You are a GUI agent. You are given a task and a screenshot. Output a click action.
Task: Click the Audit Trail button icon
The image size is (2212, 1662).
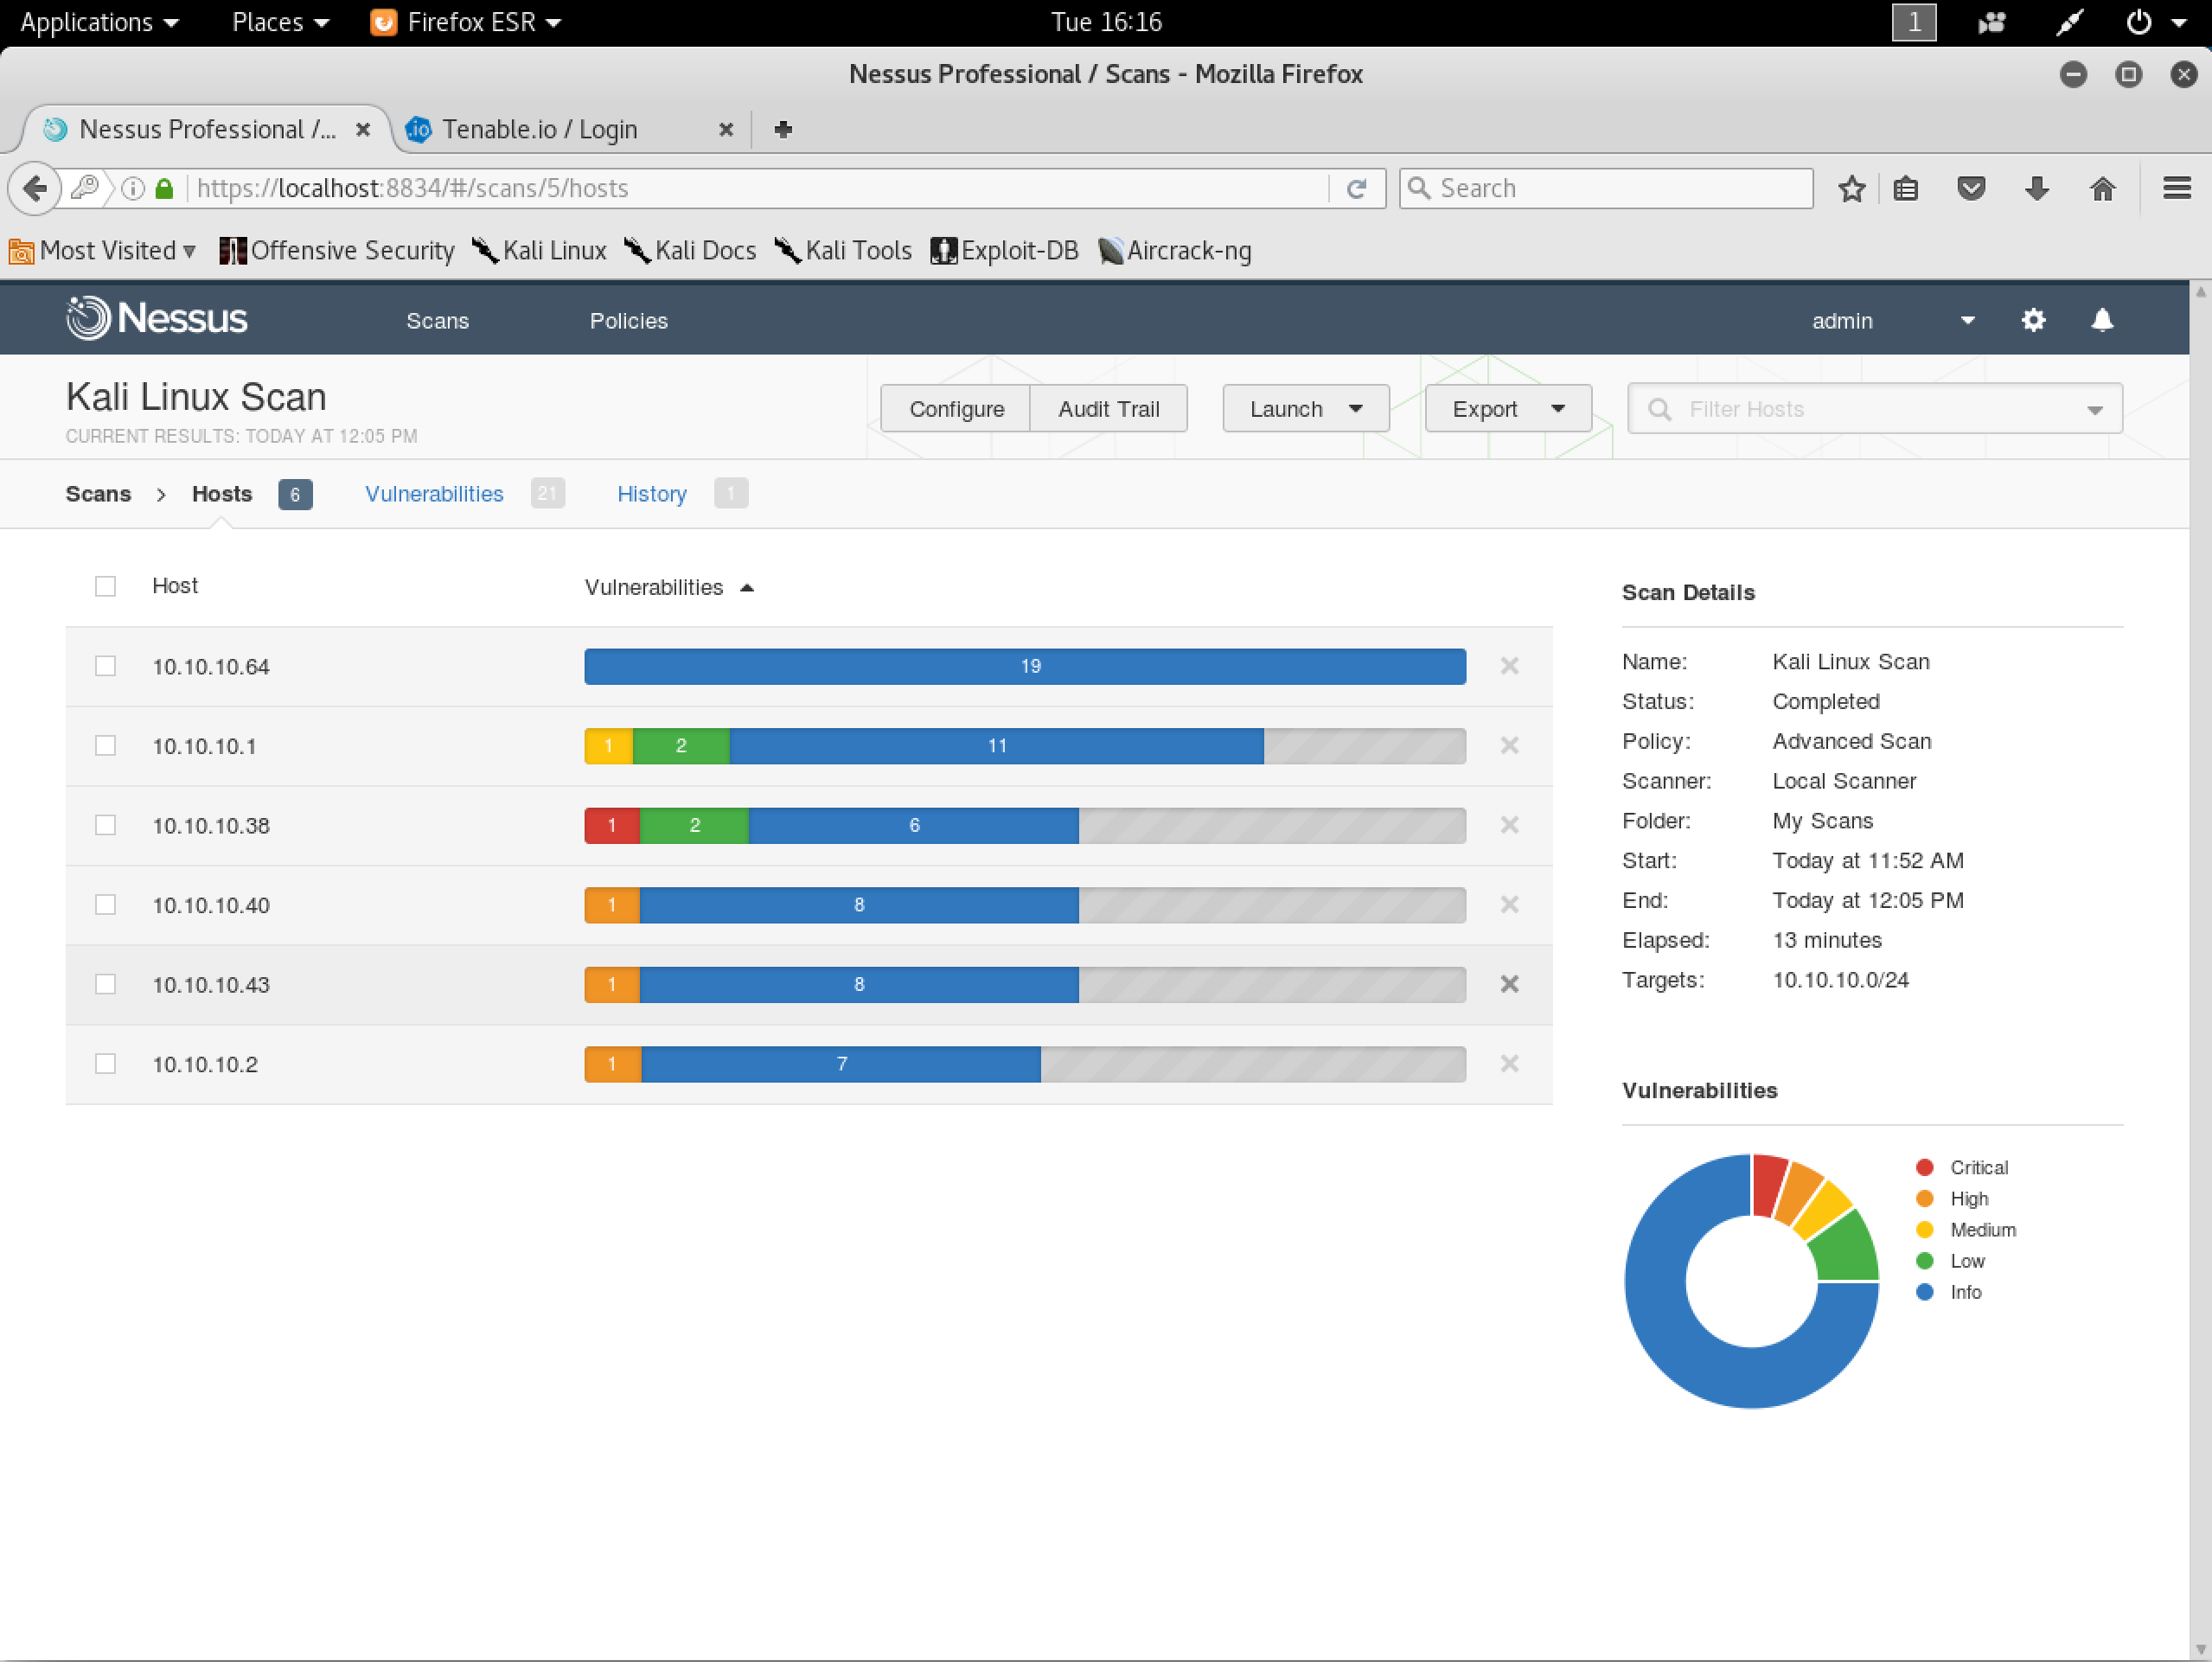pos(1109,408)
